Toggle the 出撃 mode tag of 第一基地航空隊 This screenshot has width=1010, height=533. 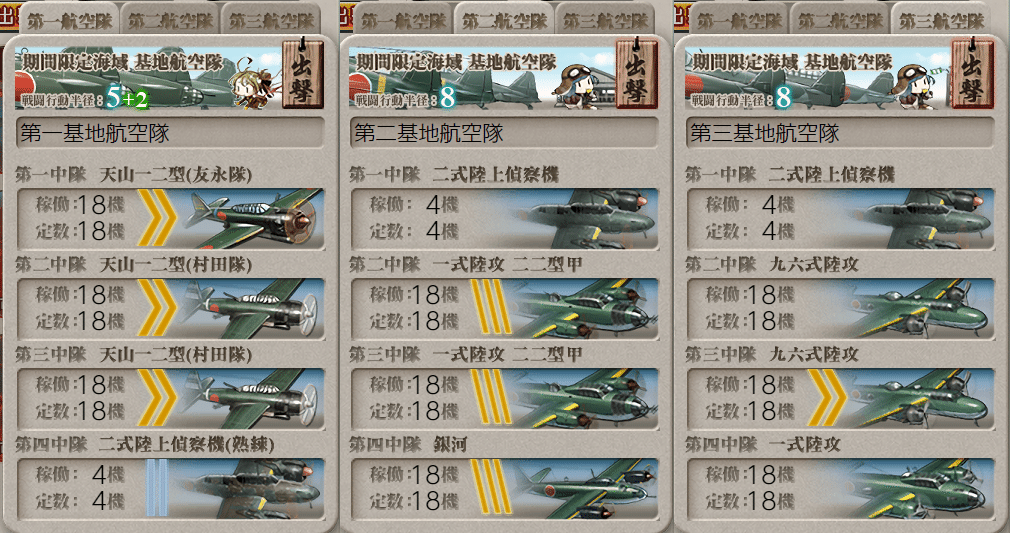pos(303,74)
